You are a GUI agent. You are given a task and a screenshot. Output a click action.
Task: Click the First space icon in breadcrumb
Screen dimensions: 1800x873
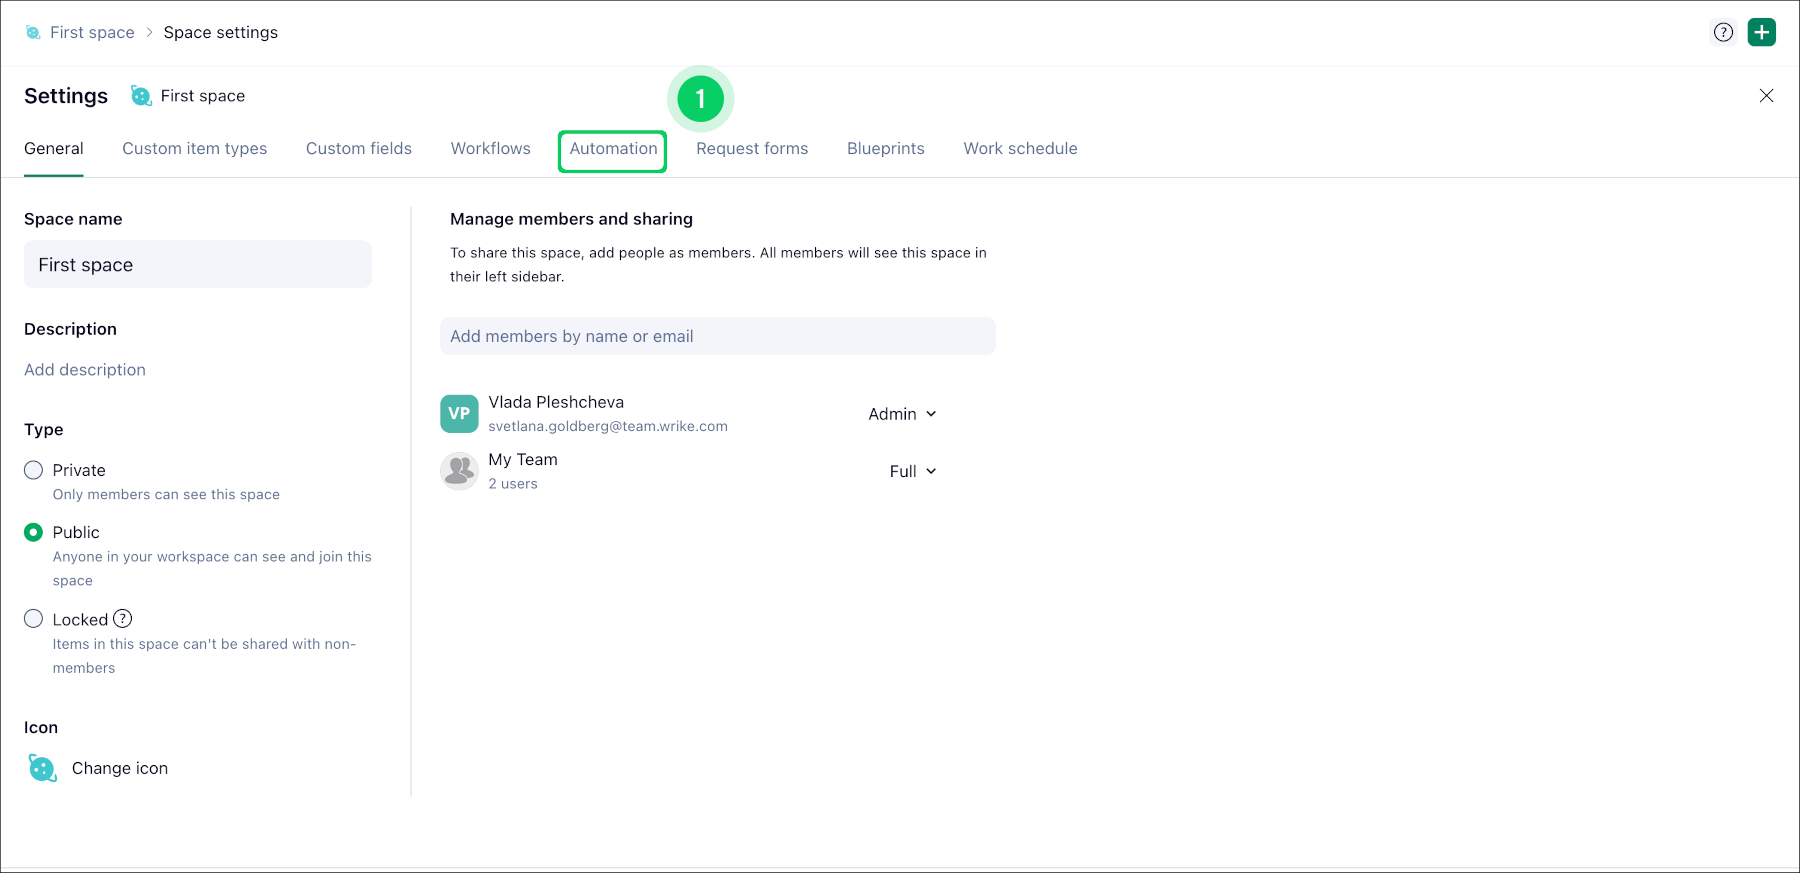click(33, 33)
